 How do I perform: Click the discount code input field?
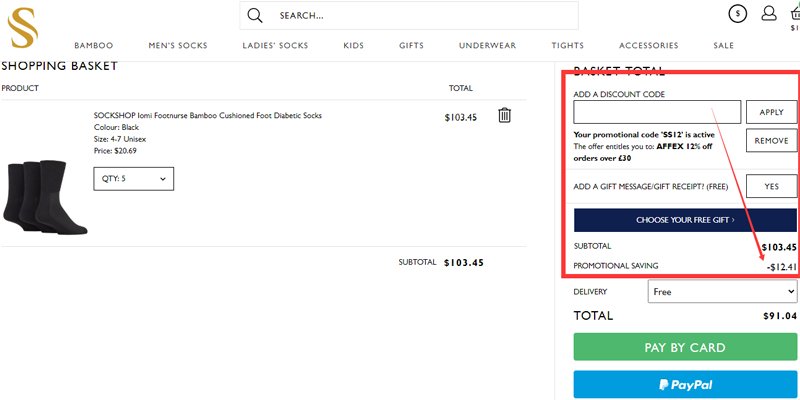657,112
